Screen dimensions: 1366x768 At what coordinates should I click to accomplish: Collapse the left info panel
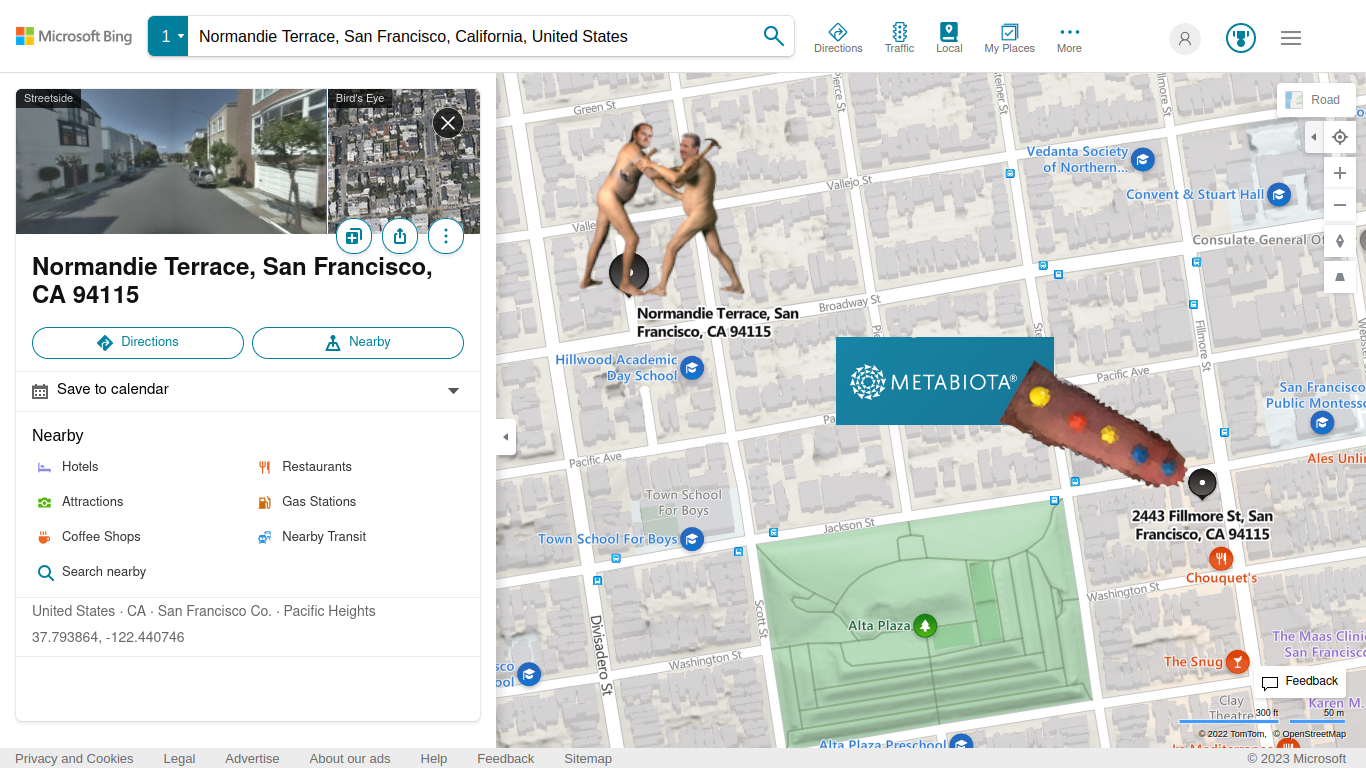point(506,437)
